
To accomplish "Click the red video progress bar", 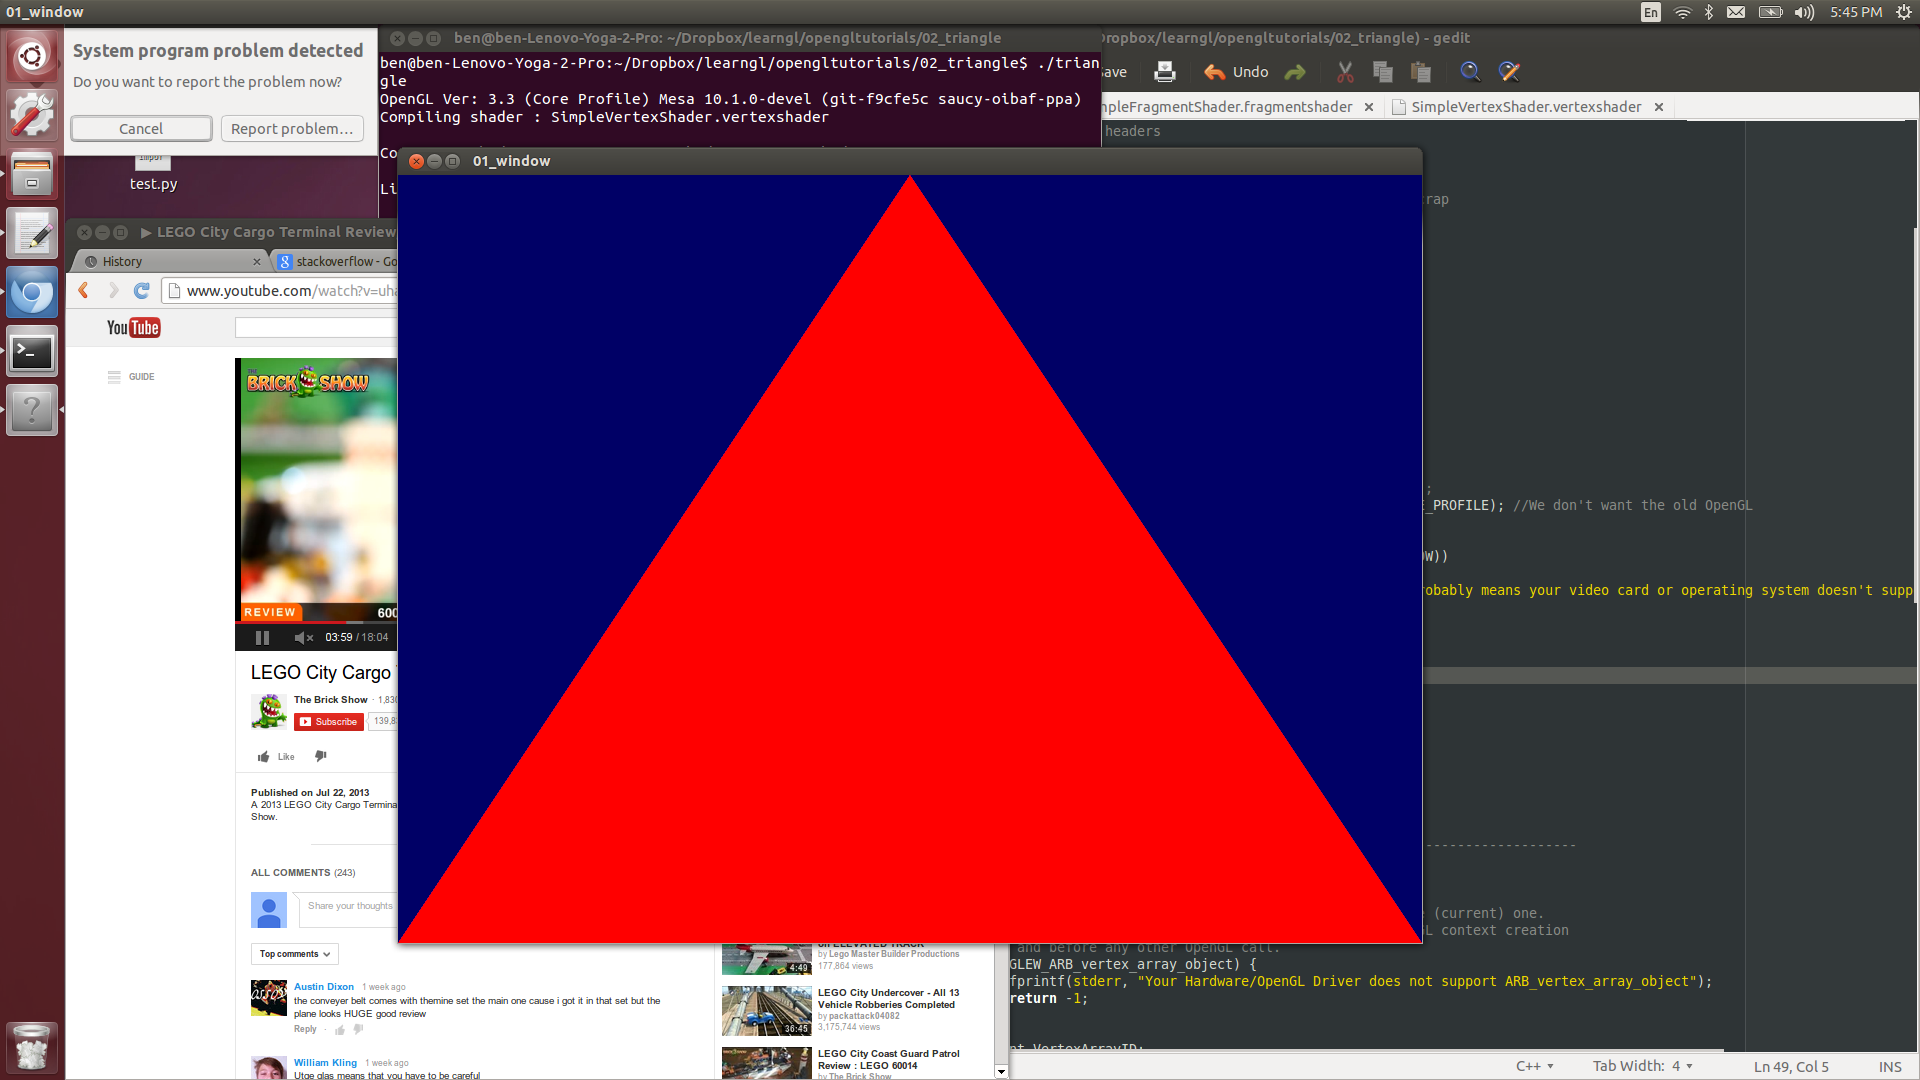I will [x=318, y=622].
